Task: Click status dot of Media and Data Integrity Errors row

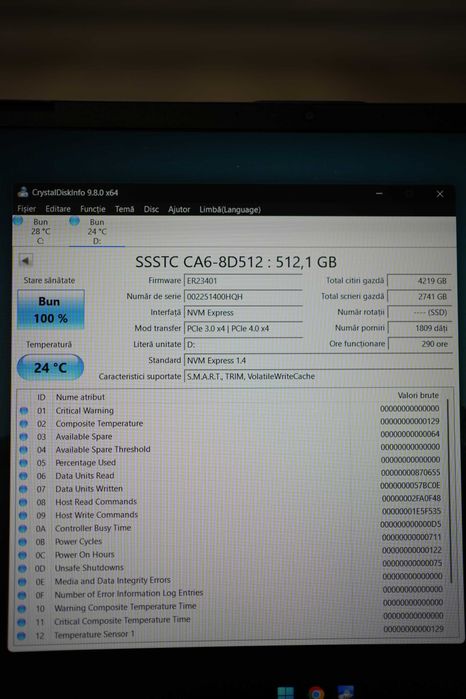Action: tap(22, 582)
